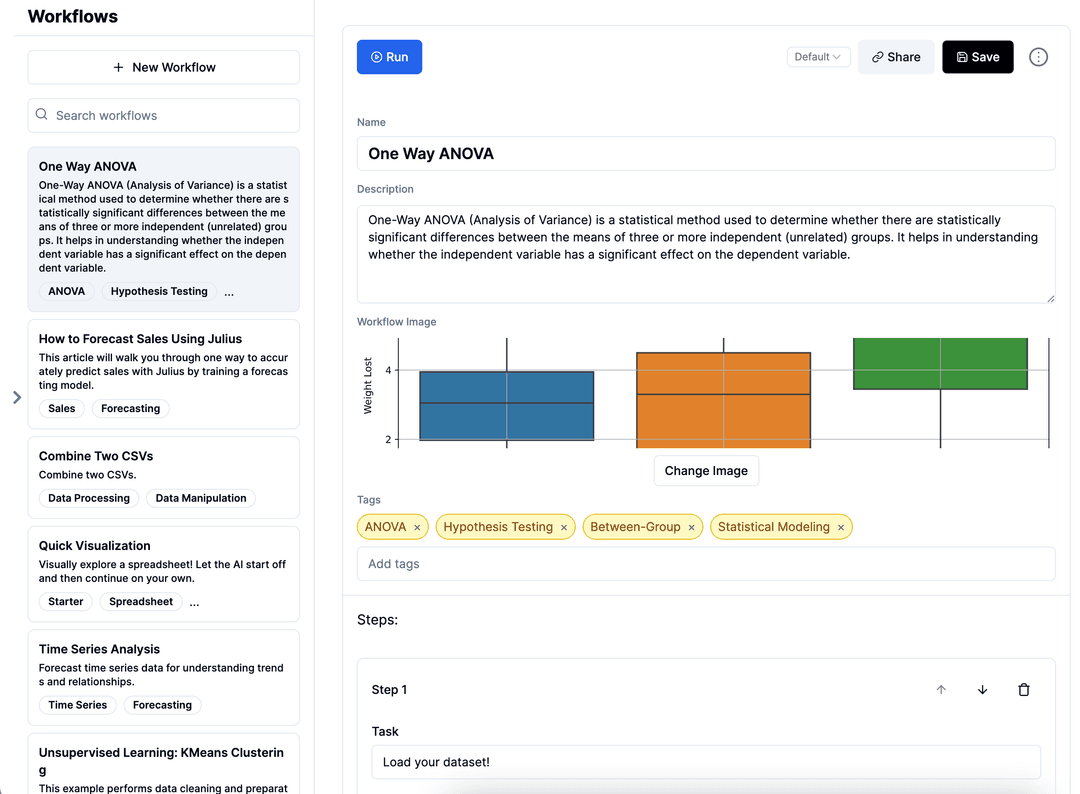Click the Between-Group tag label
This screenshot has width=1080, height=794.
click(x=635, y=527)
